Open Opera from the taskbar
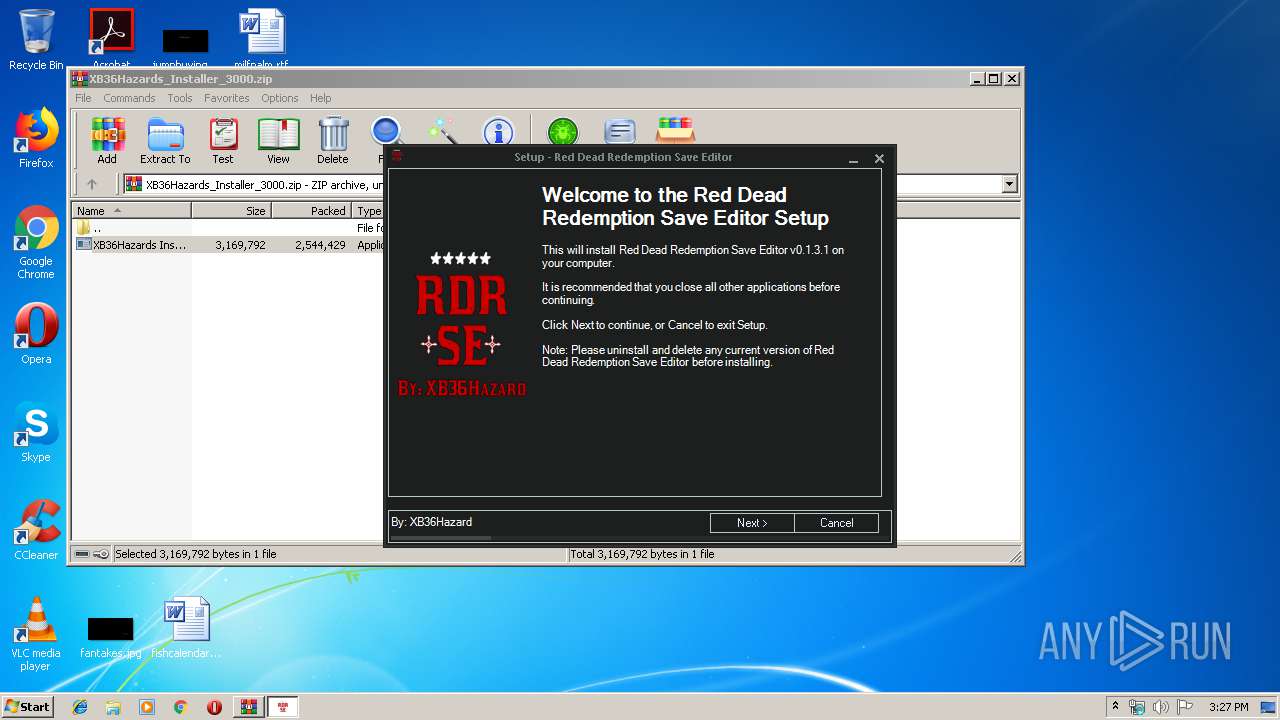1280x720 pixels. click(x=214, y=707)
